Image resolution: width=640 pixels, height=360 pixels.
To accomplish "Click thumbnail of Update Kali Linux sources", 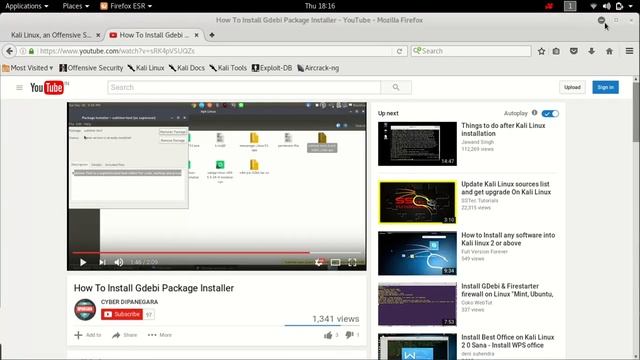I will 417,202.
